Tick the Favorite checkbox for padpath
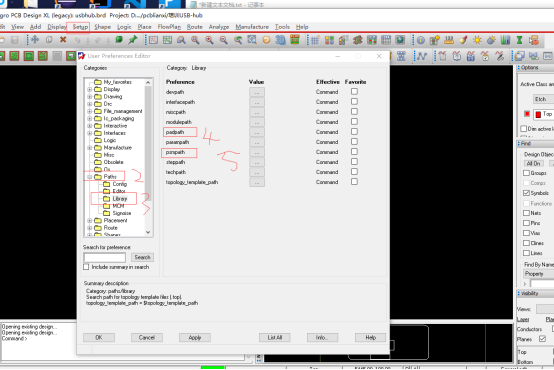 [x=354, y=131]
